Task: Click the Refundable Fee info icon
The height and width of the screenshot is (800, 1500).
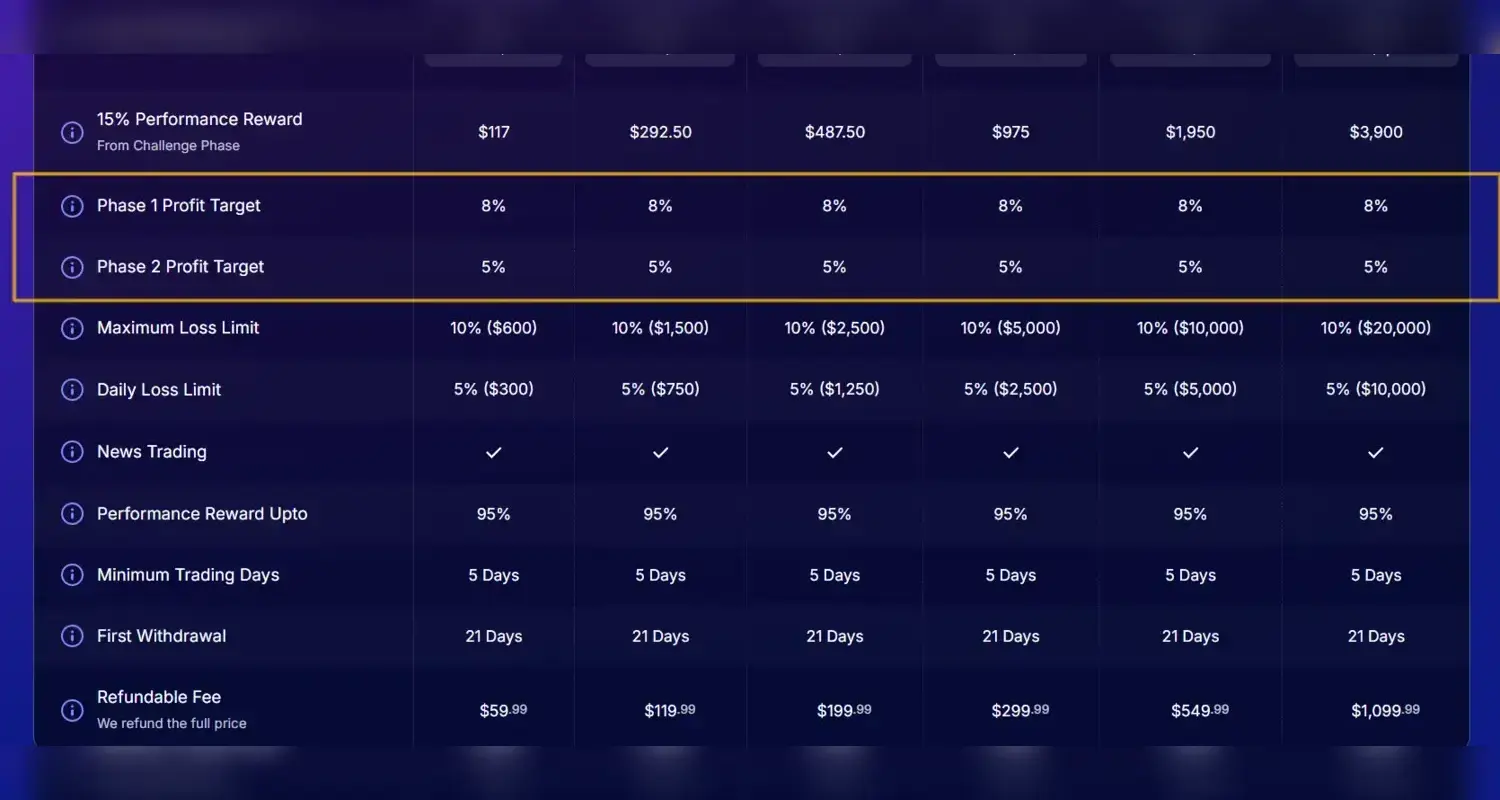Action: coord(72,710)
